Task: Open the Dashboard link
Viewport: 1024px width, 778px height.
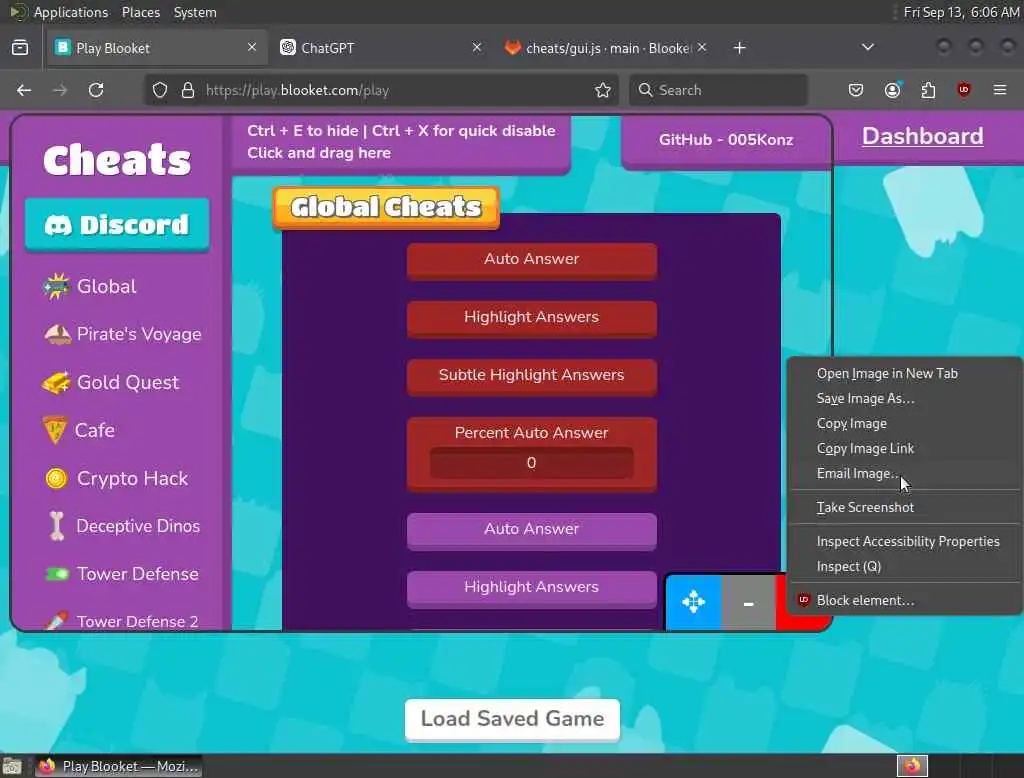Action: coord(922,136)
